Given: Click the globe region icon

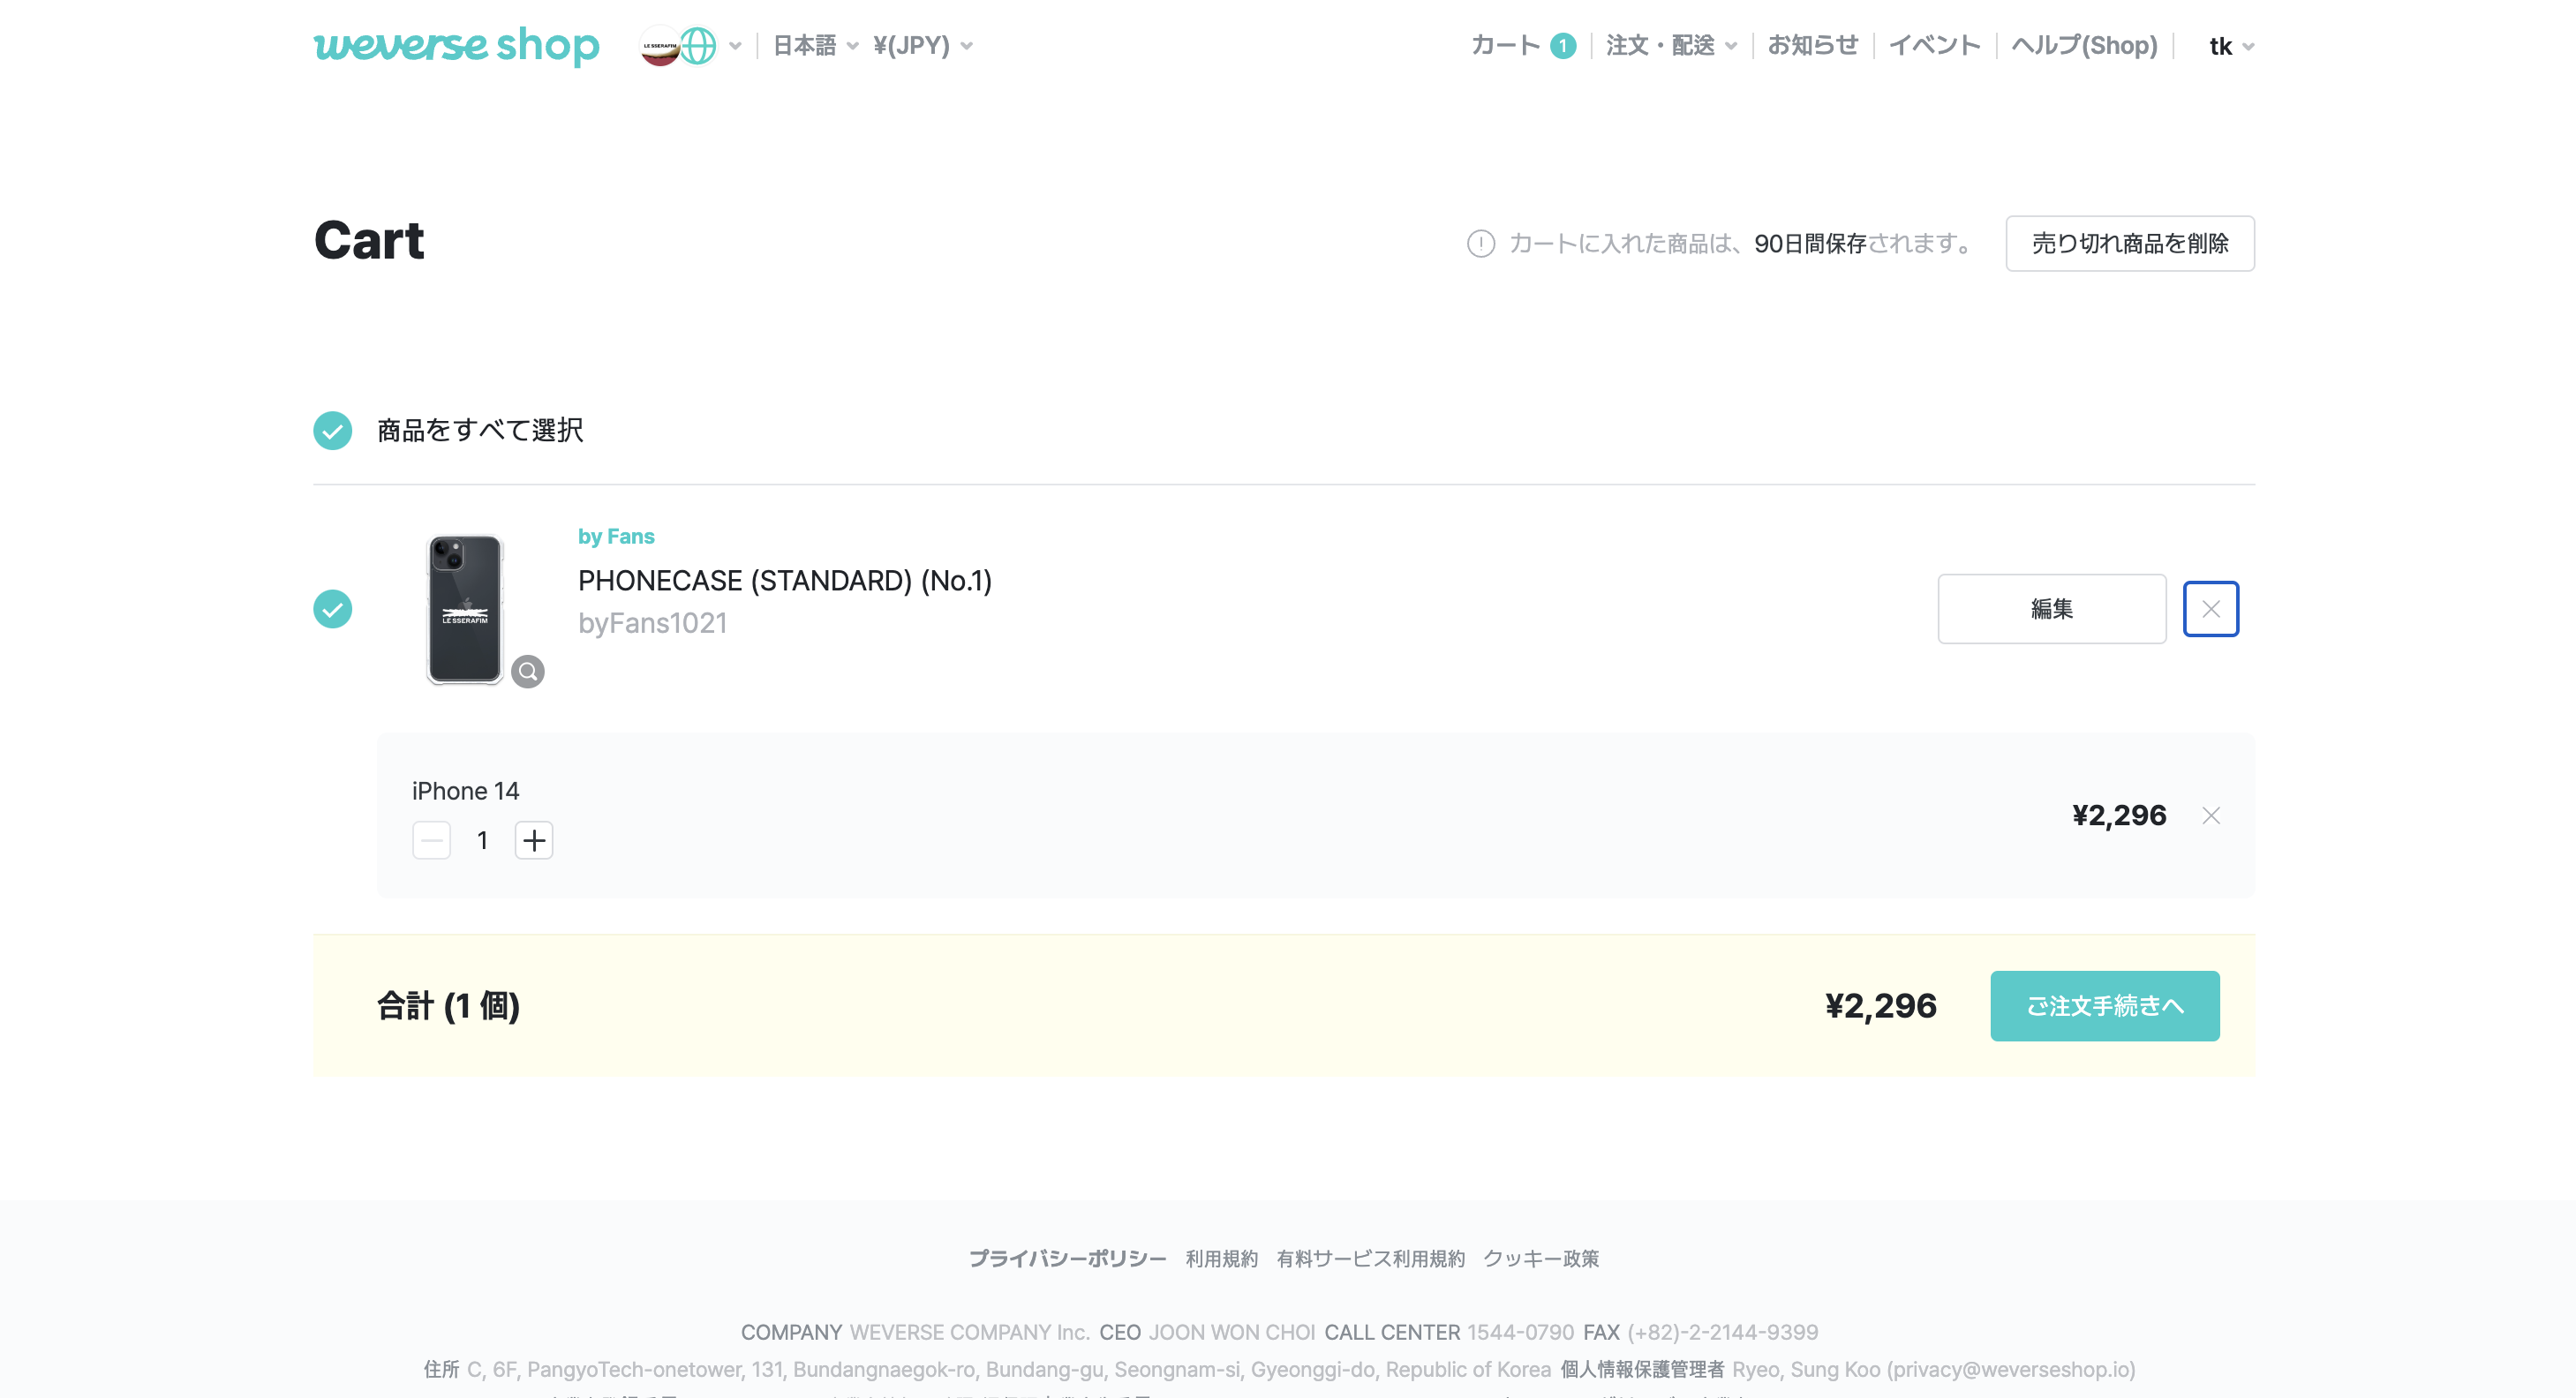Looking at the screenshot, I should coord(699,46).
